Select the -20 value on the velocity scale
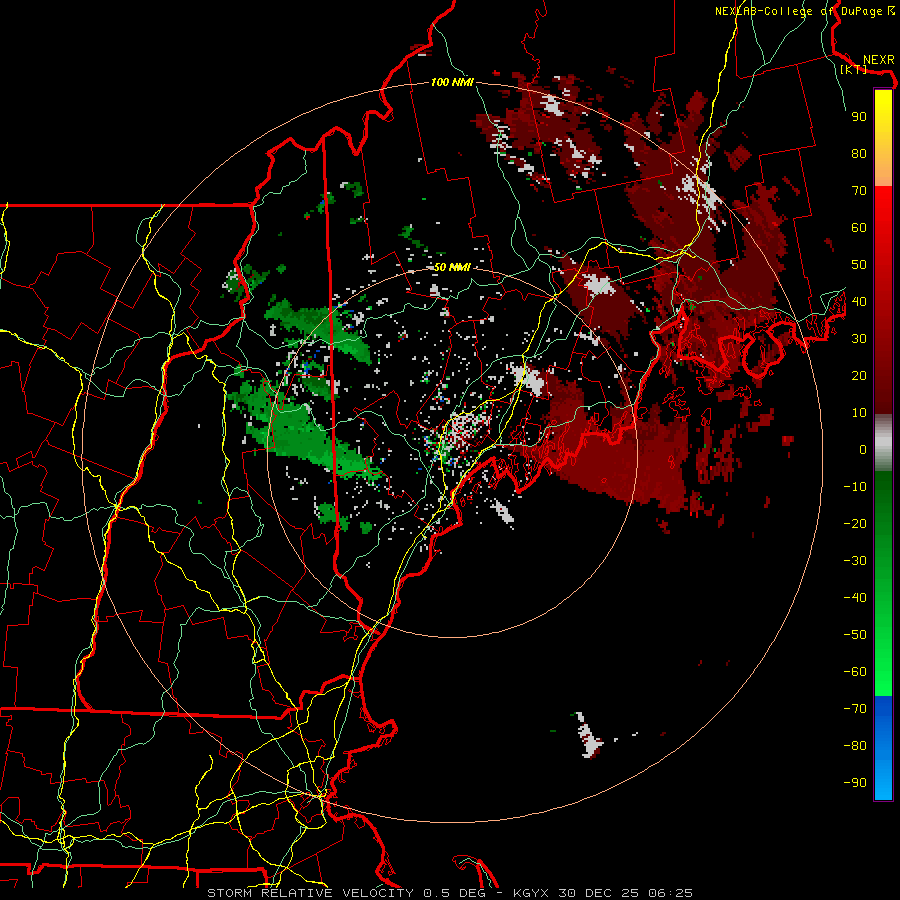The height and width of the screenshot is (900, 900). pyautogui.click(x=855, y=523)
